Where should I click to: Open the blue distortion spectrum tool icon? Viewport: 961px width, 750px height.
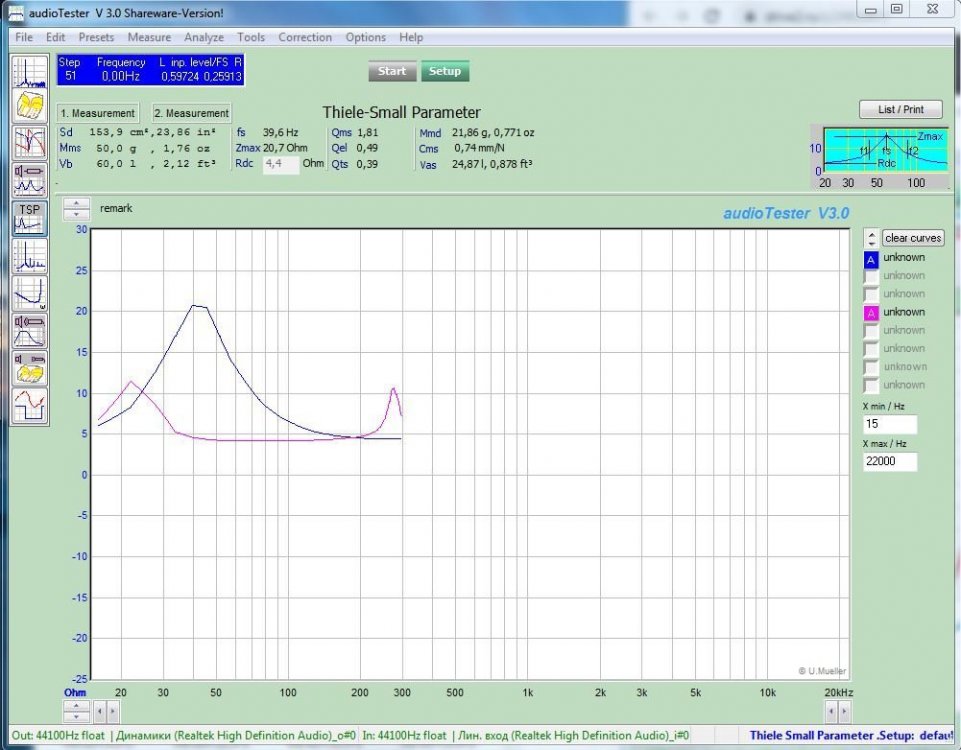[x=29, y=256]
